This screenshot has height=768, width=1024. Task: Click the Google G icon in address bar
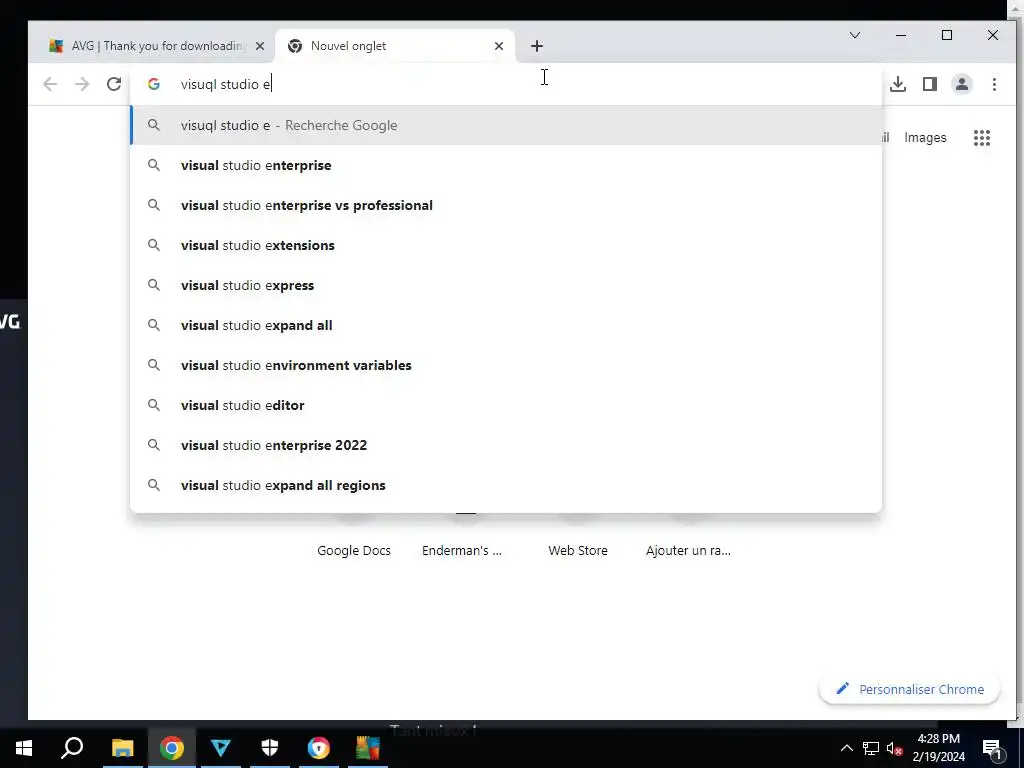[153, 84]
